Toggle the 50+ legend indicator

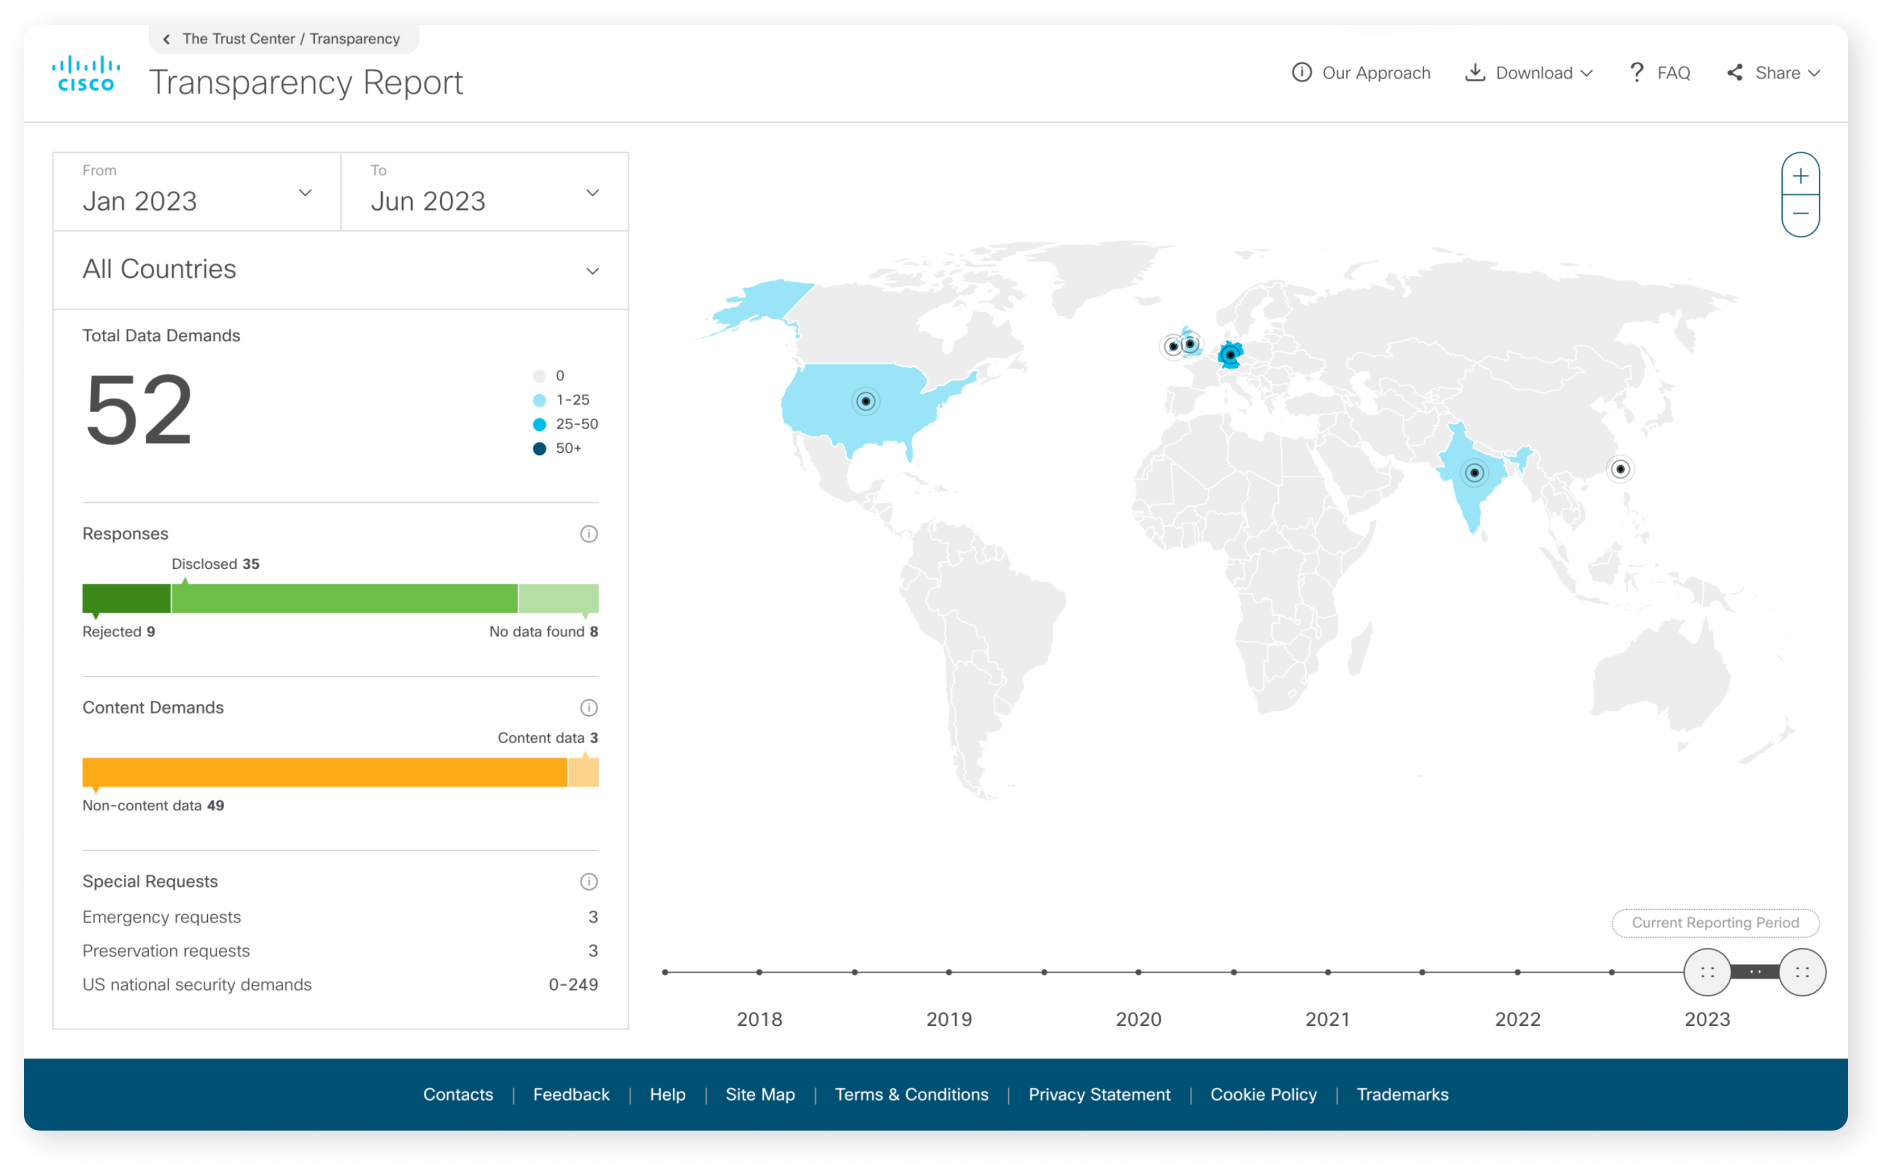(541, 448)
